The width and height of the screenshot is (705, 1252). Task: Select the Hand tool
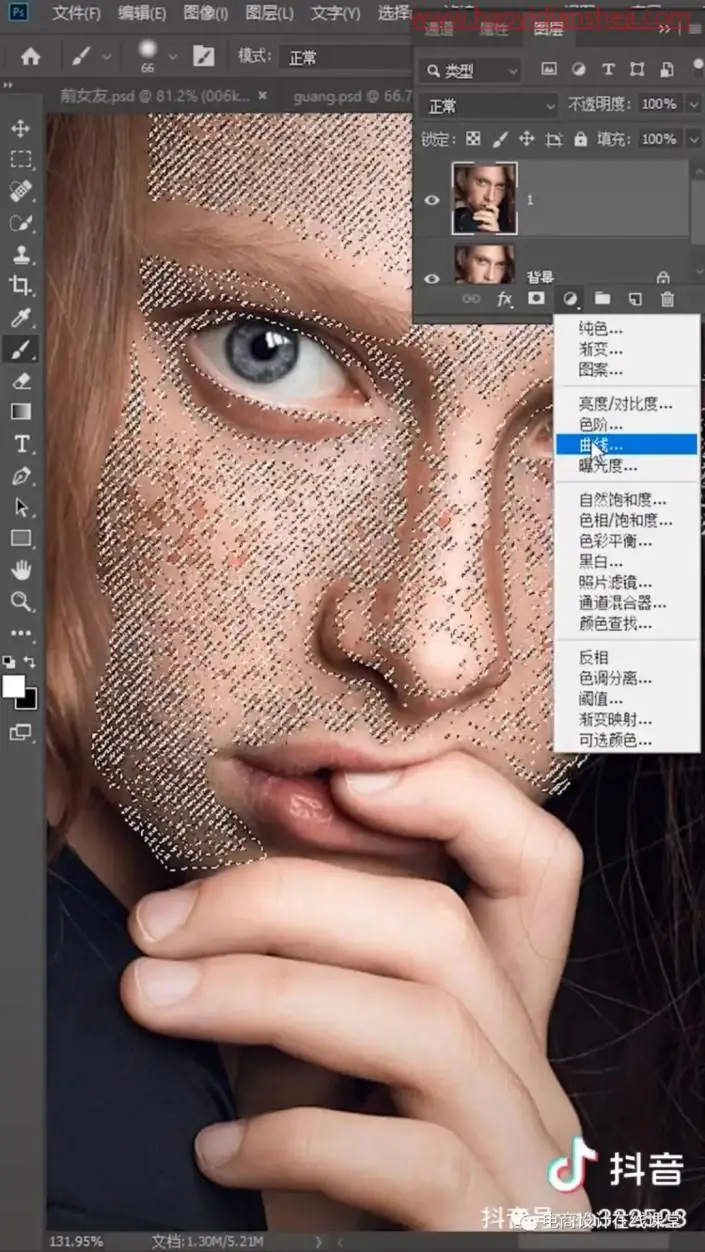point(20,570)
